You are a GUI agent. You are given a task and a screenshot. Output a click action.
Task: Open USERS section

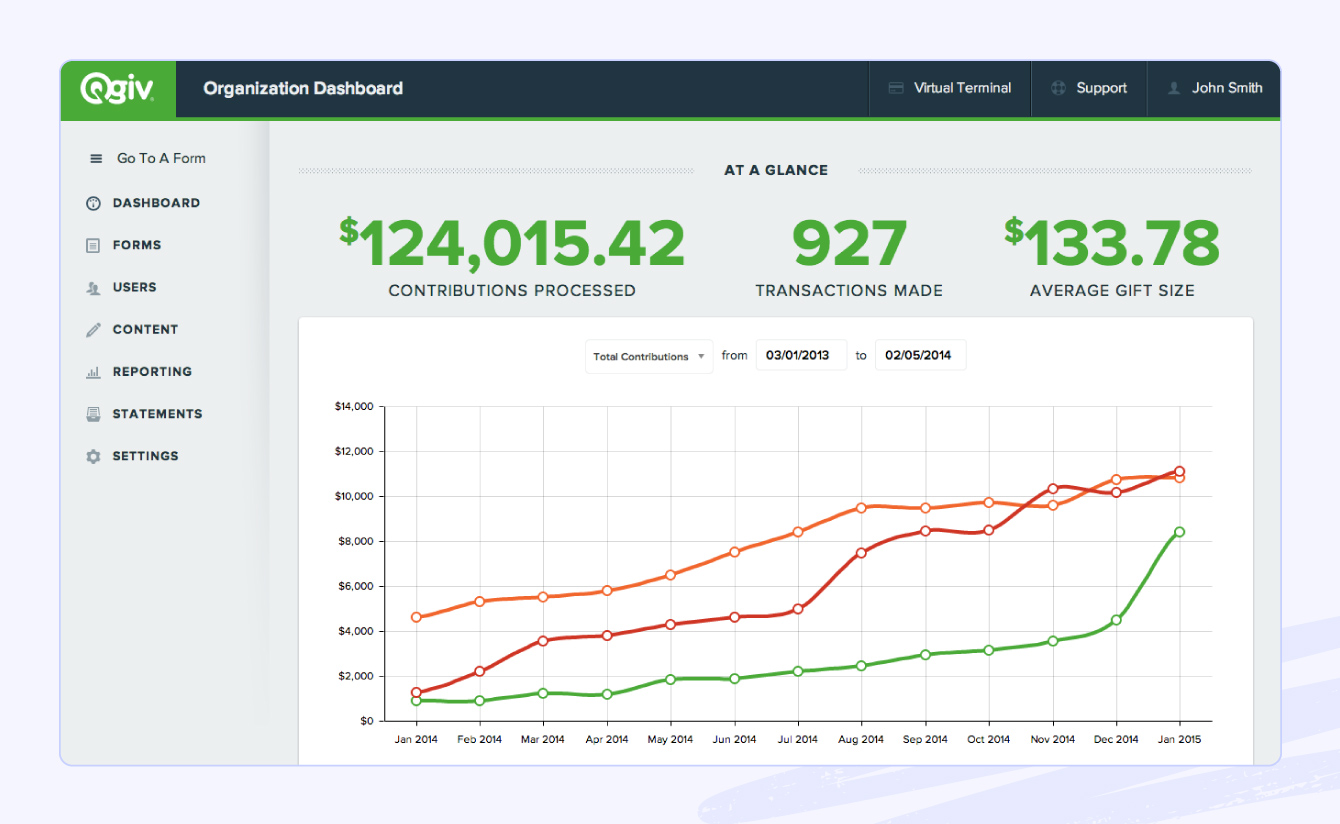[135, 287]
